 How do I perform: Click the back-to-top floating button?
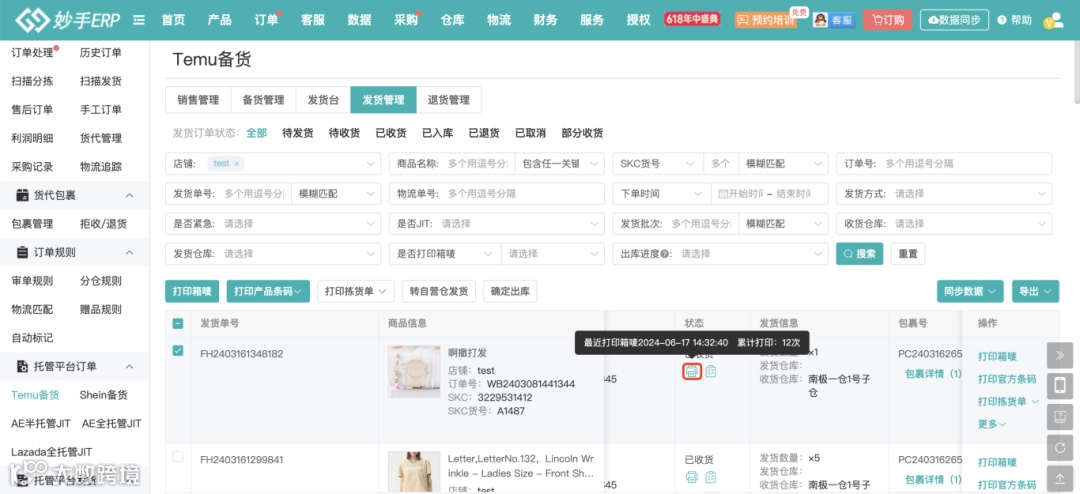pyautogui.click(x=1060, y=478)
